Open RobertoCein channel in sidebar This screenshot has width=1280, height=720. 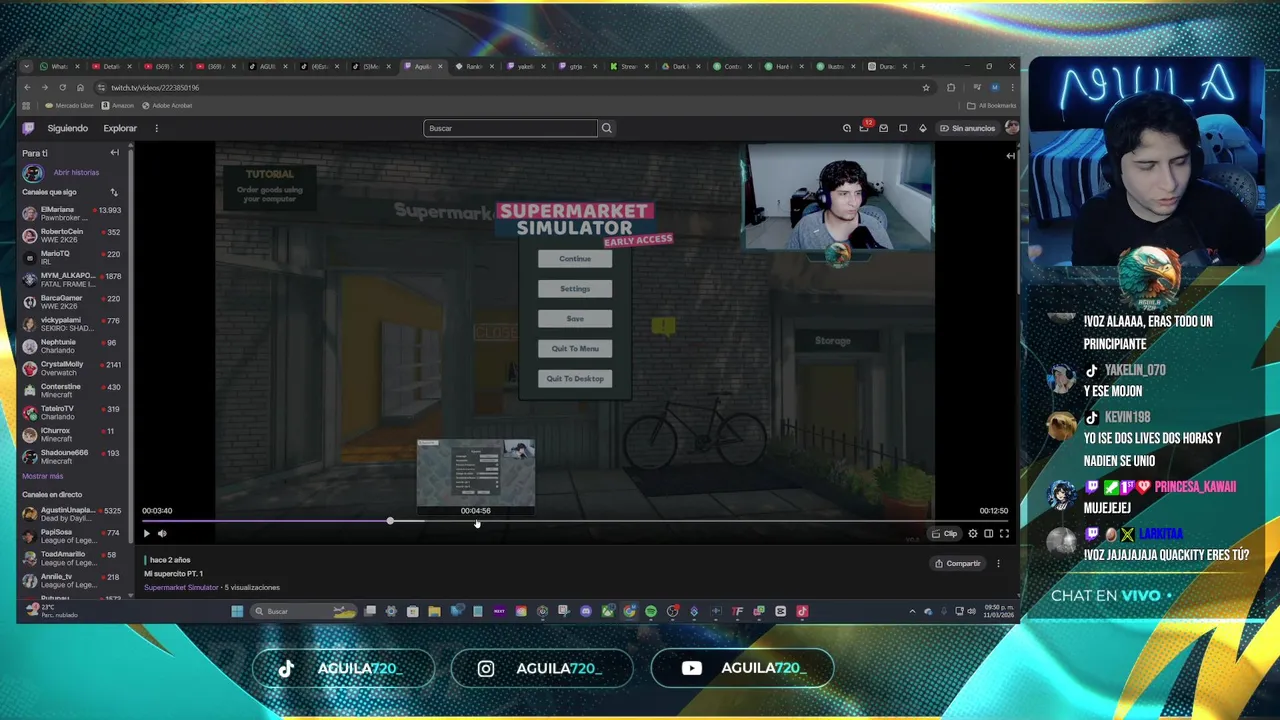(72, 235)
